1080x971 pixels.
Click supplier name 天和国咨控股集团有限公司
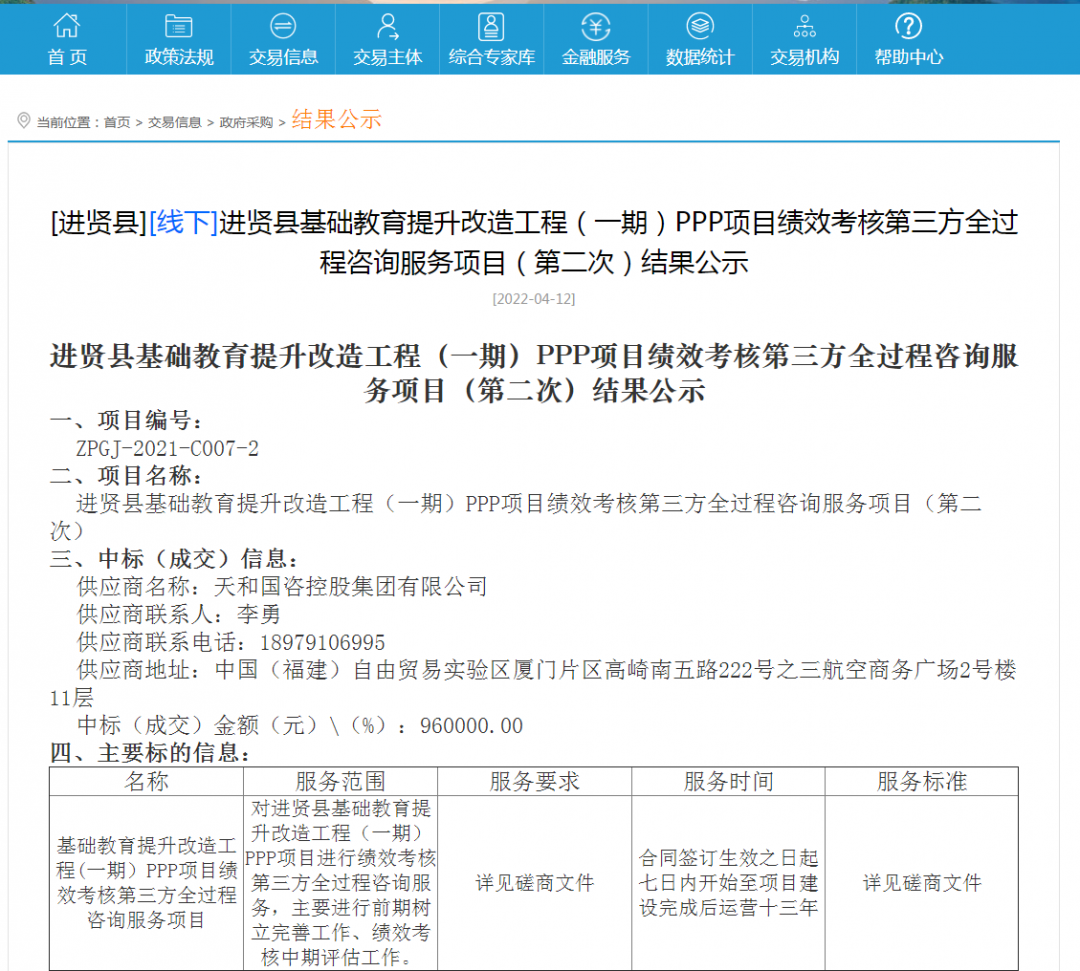[351, 587]
